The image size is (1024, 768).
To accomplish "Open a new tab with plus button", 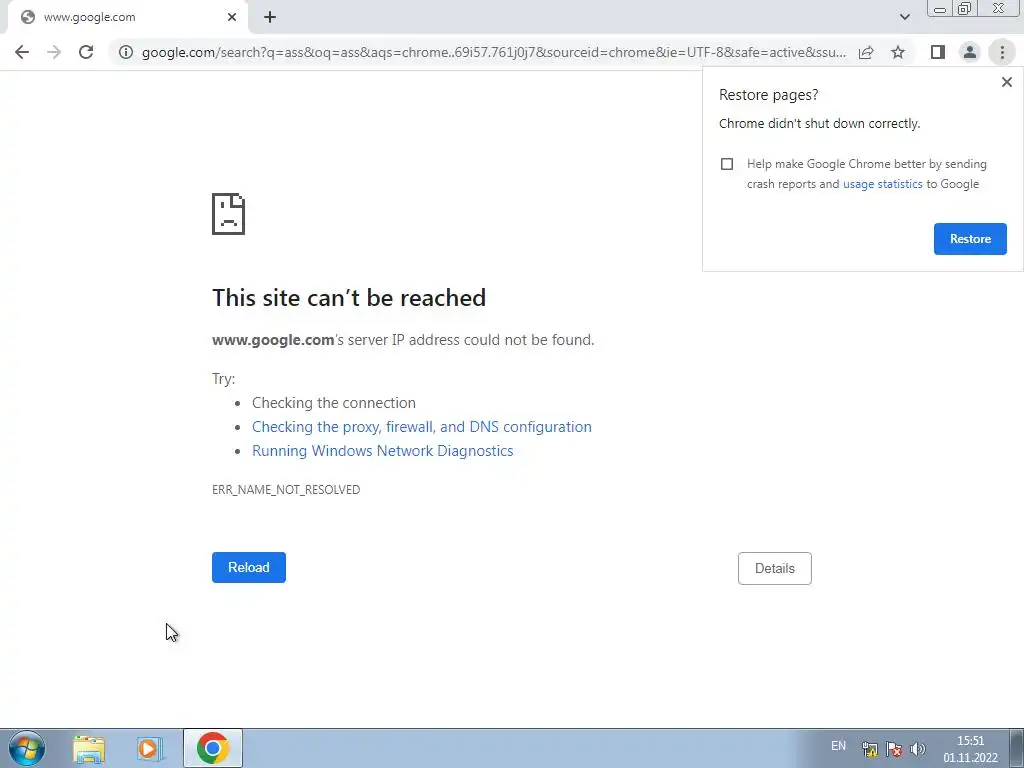I will [270, 18].
